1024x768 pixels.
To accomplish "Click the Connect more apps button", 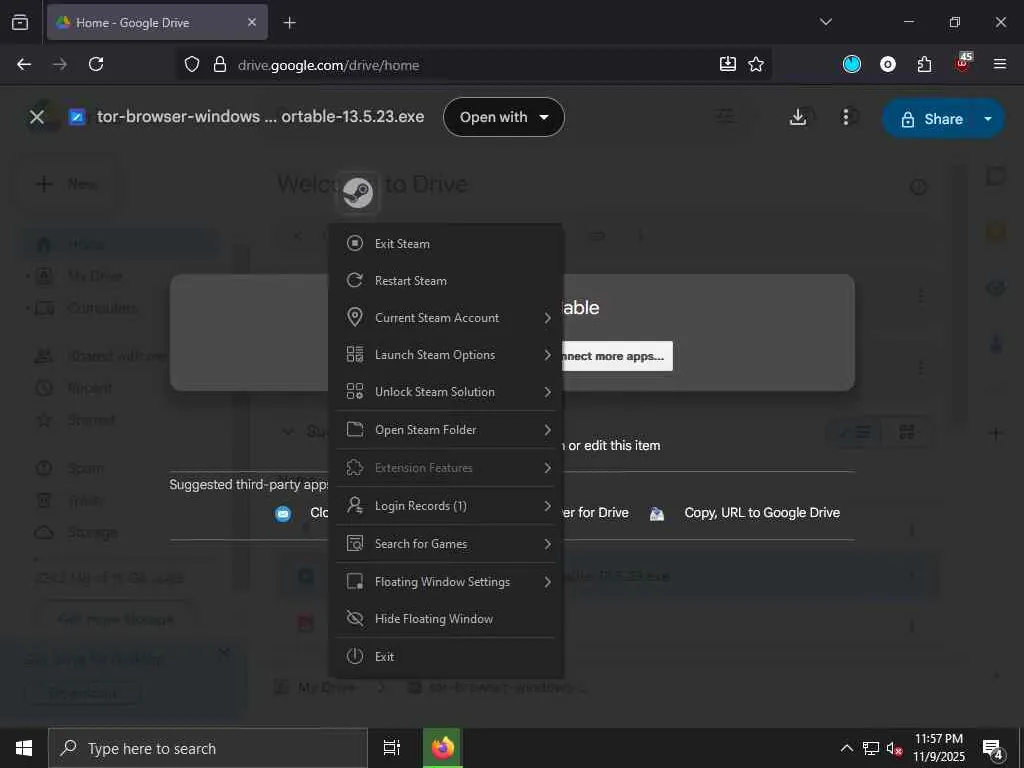I will click(x=616, y=356).
